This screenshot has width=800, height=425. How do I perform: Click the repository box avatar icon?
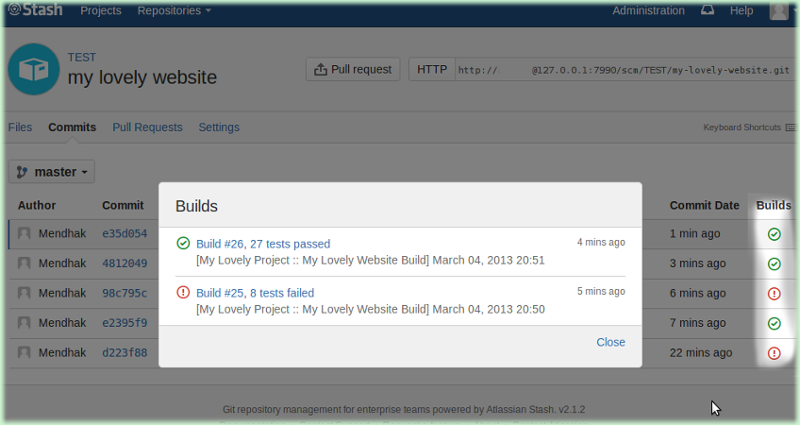point(34,69)
